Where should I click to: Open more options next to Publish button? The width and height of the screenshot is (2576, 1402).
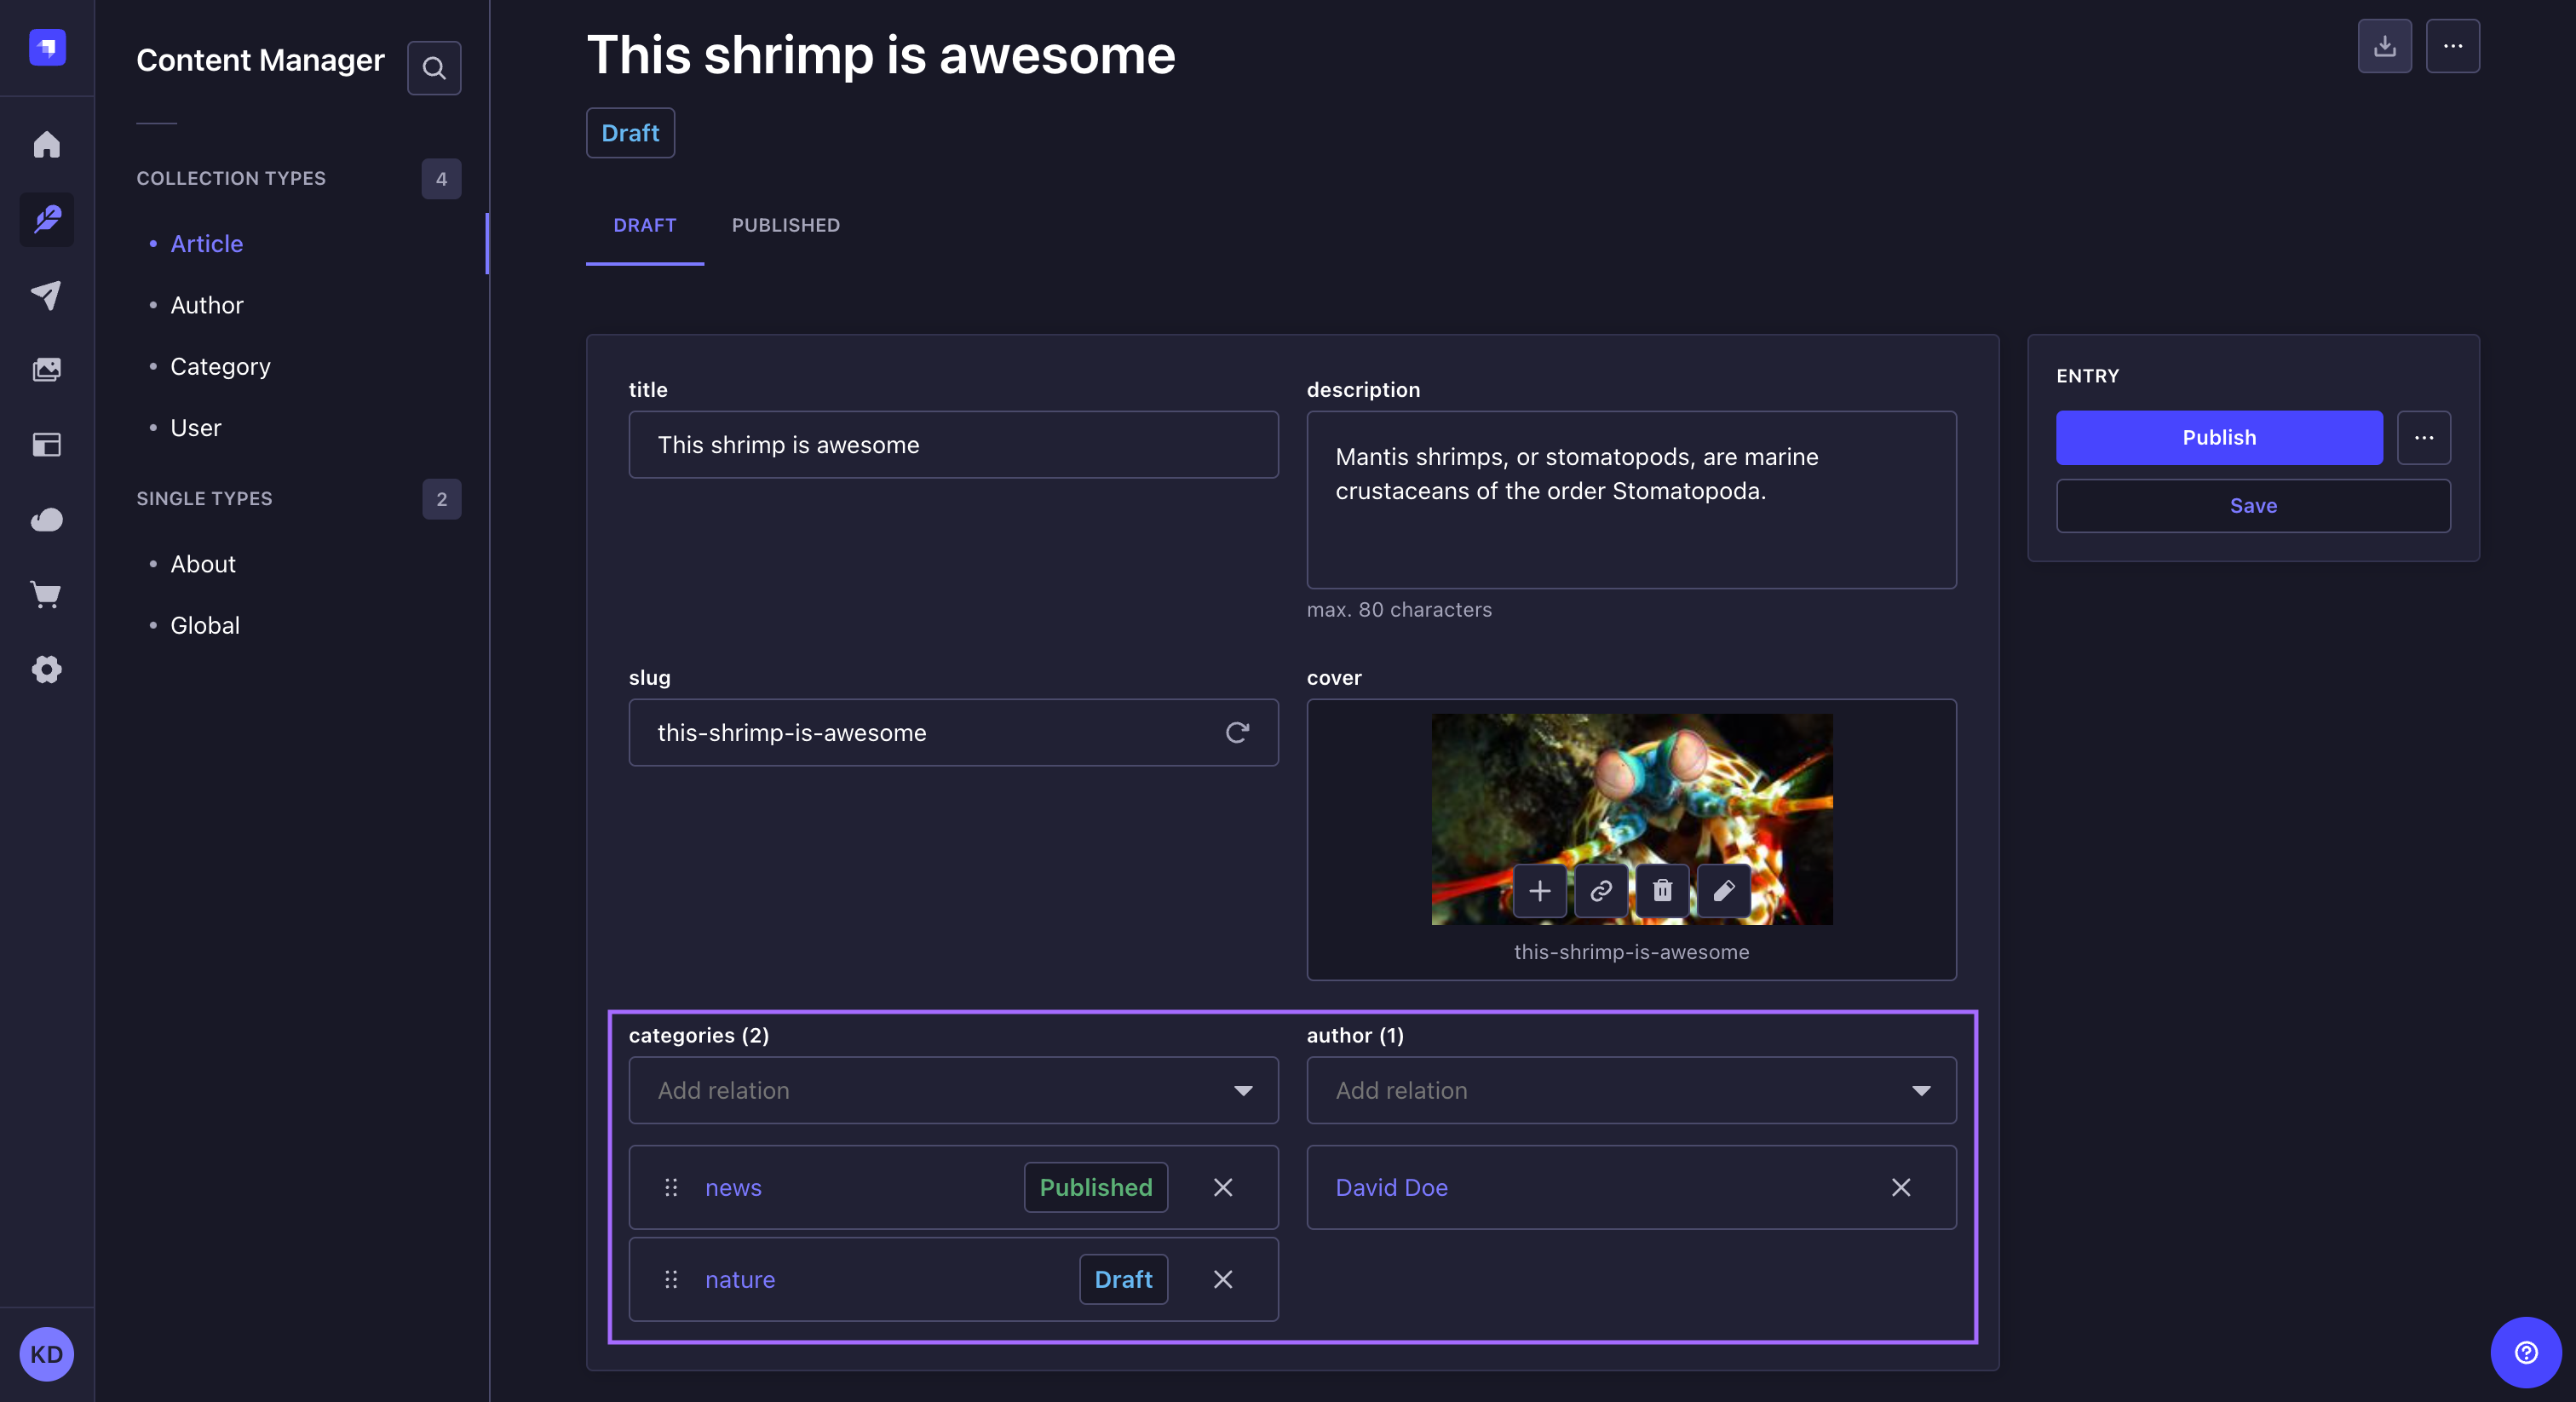pyautogui.click(x=2423, y=437)
